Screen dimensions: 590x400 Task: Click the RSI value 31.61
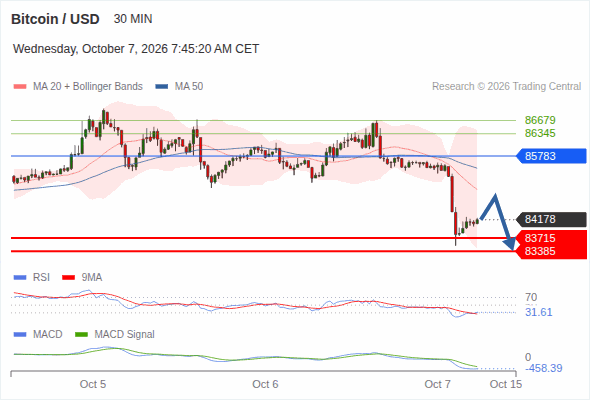click(x=538, y=312)
